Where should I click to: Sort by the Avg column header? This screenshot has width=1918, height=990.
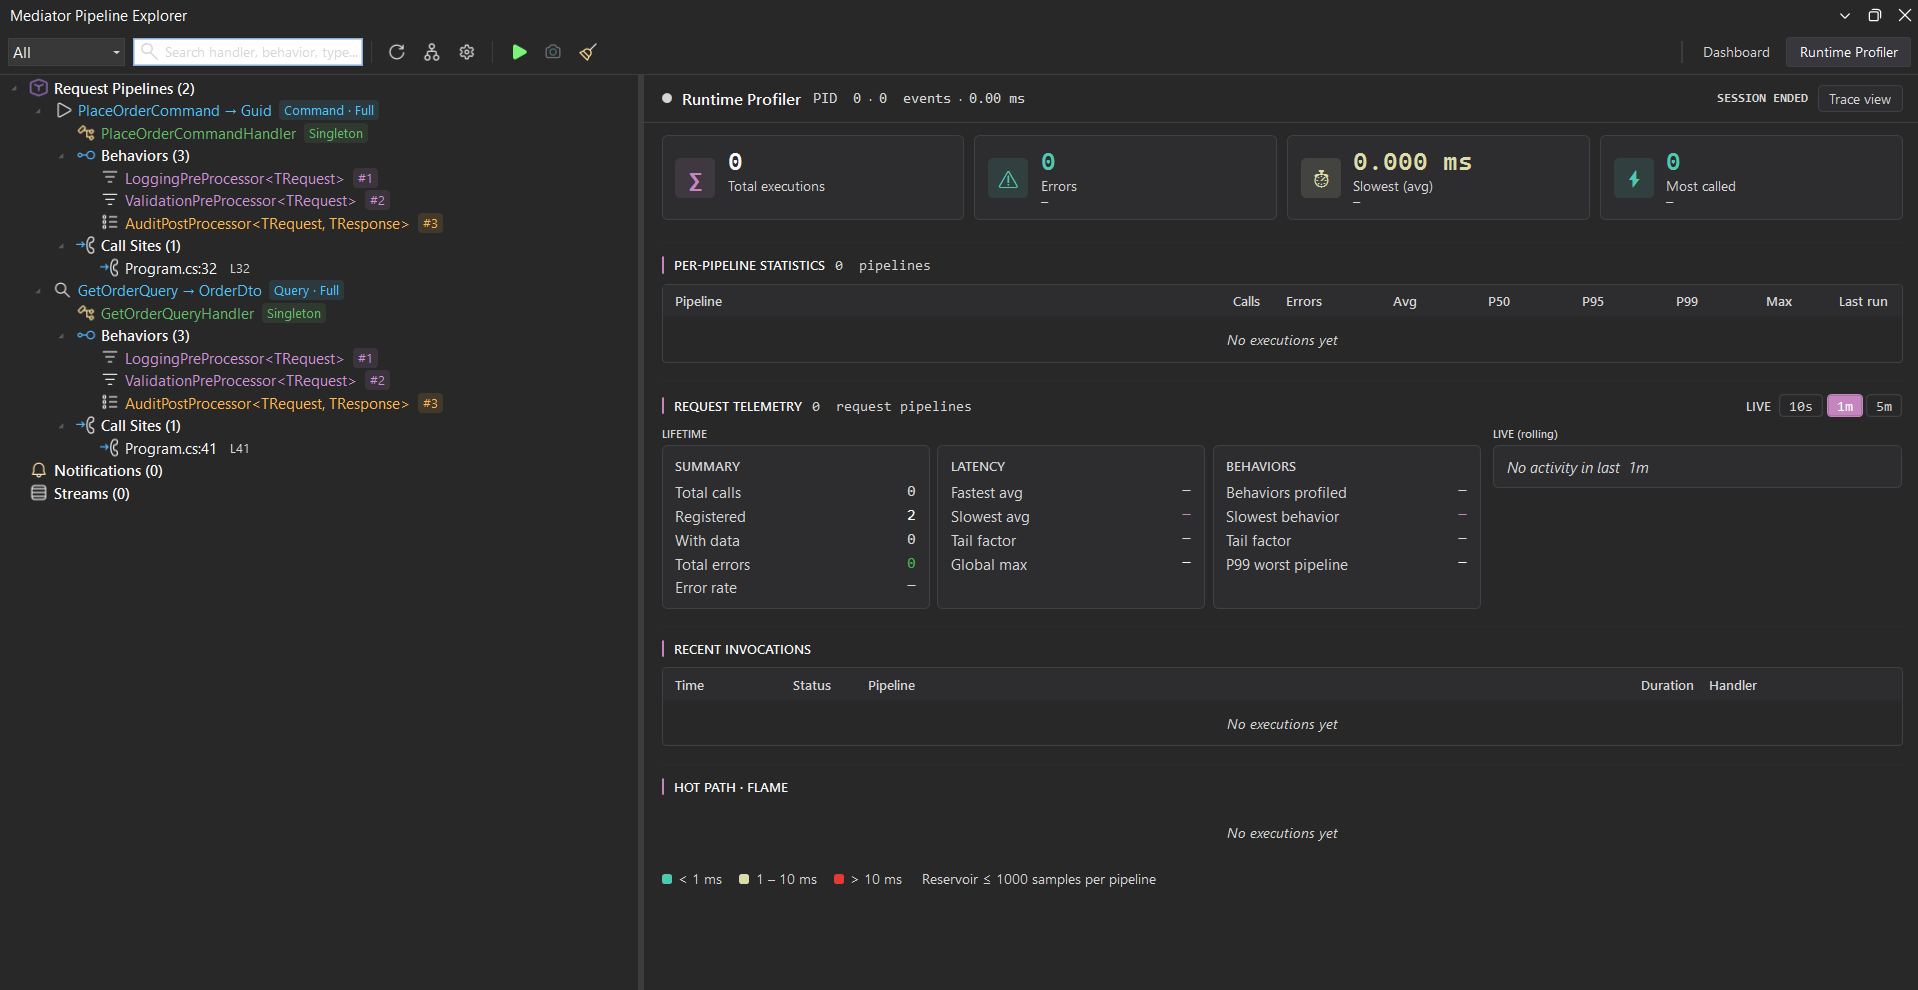1404,301
